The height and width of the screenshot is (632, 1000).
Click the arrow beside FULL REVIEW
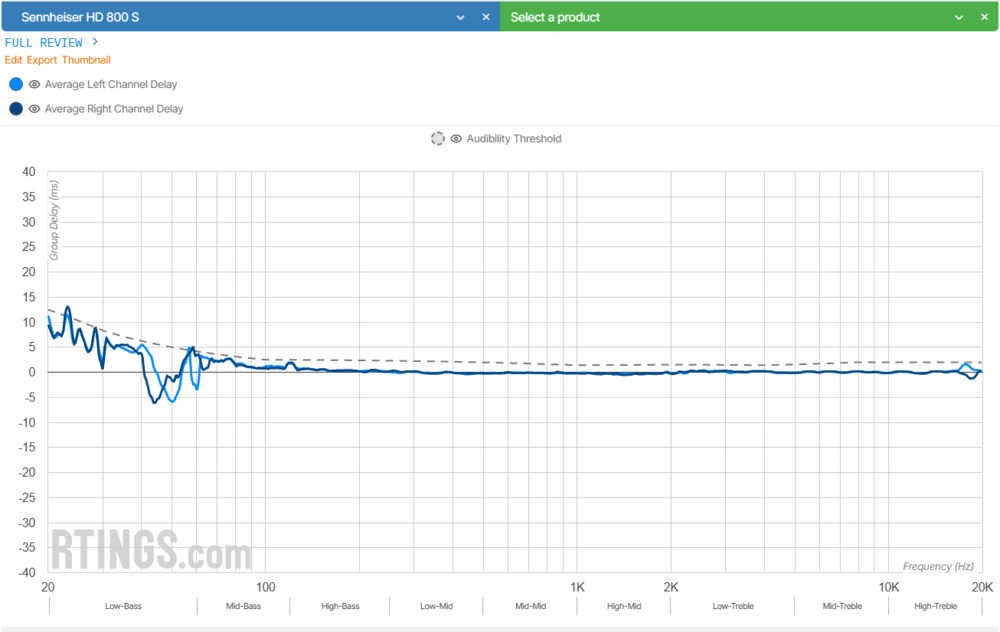[95, 42]
